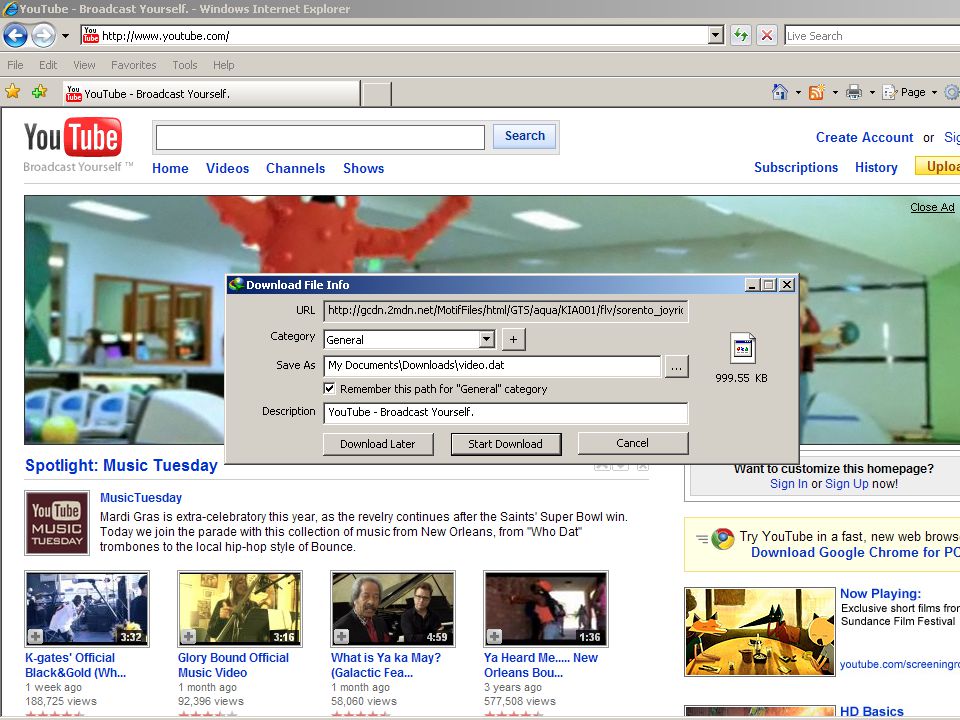The width and height of the screenshot is (960, 720).
Task: Click the YouTube logo
Action: (72, 138)
